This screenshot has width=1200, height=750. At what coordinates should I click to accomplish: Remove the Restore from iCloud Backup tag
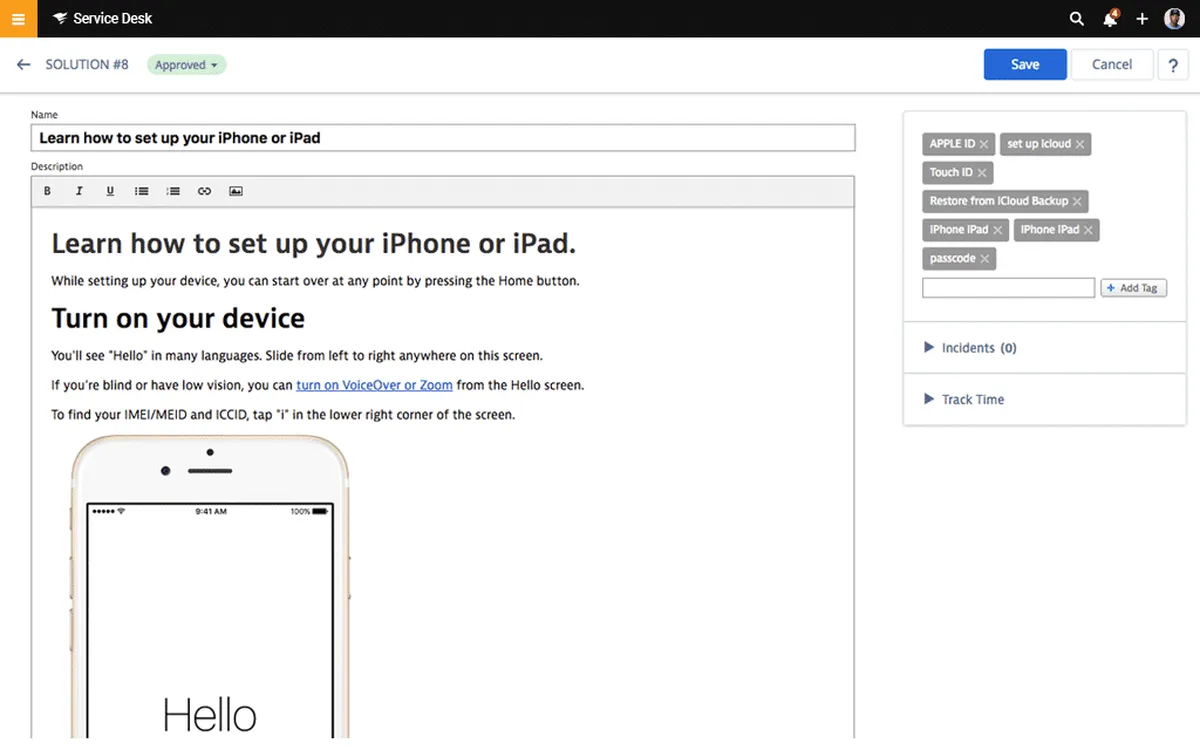pyautogui.click(x=1077, y=201)
